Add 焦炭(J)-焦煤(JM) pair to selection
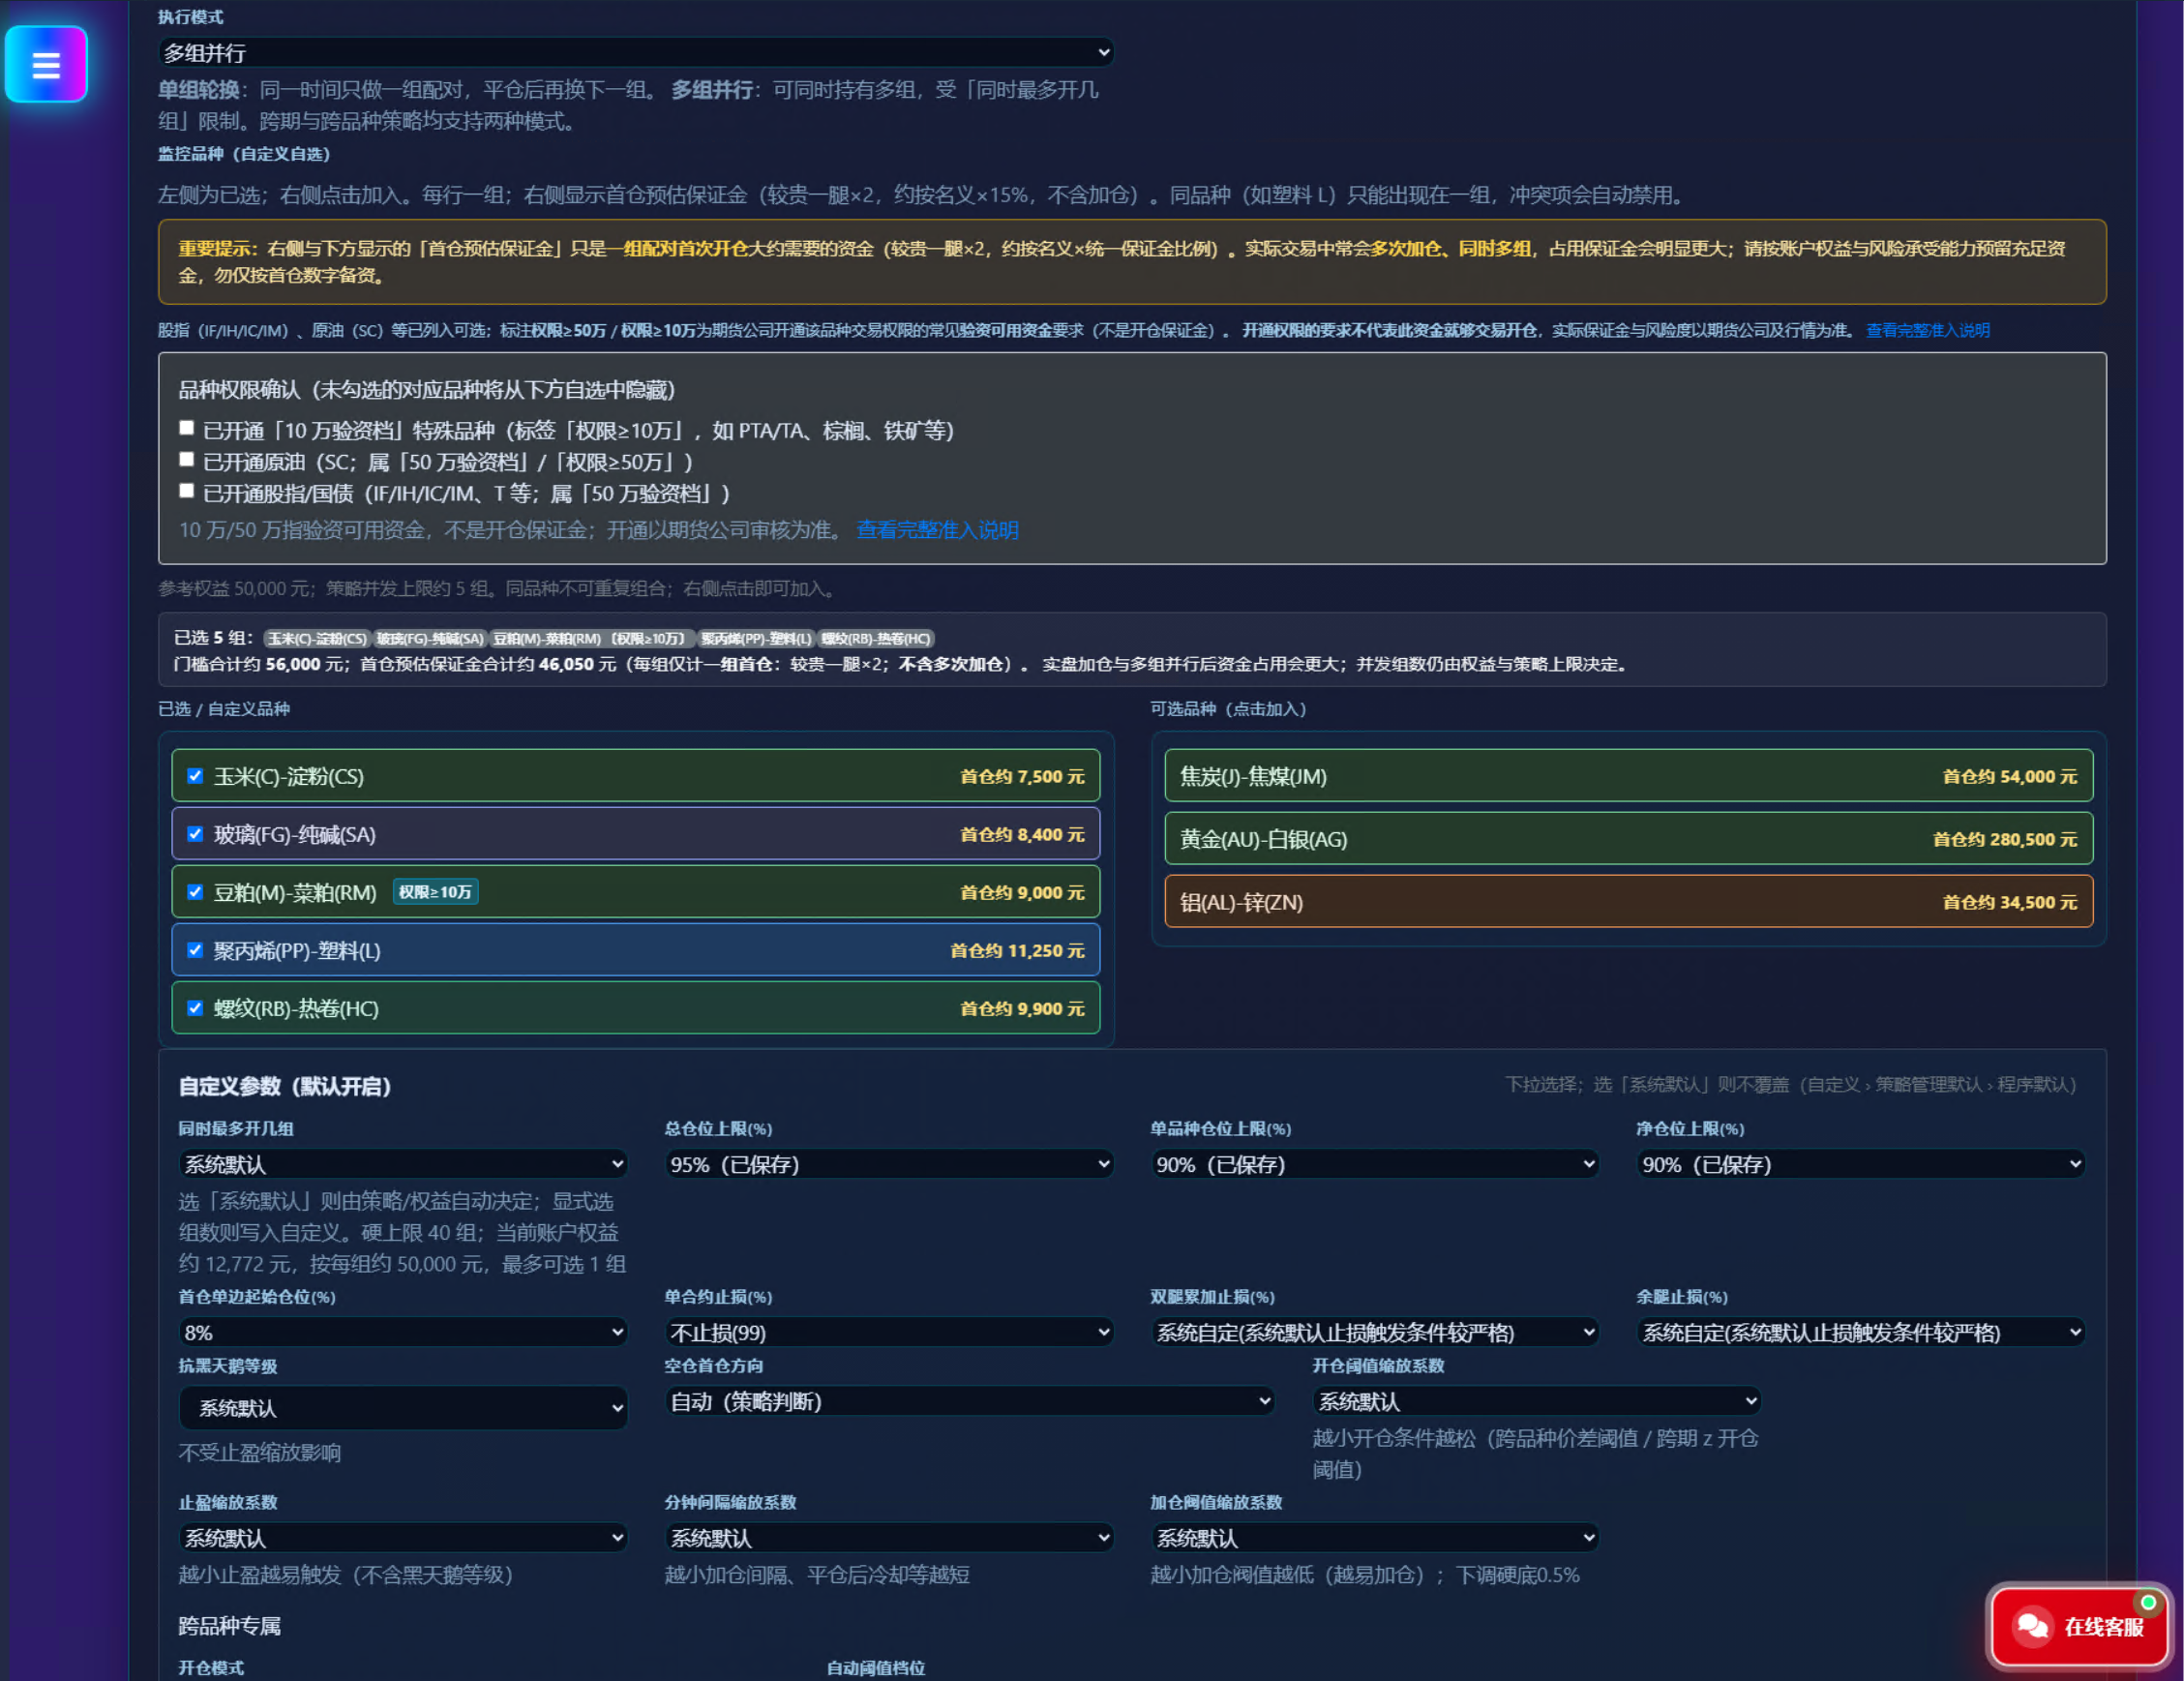Screen dimensions: 2184x1681 (x=1628, y=776)
